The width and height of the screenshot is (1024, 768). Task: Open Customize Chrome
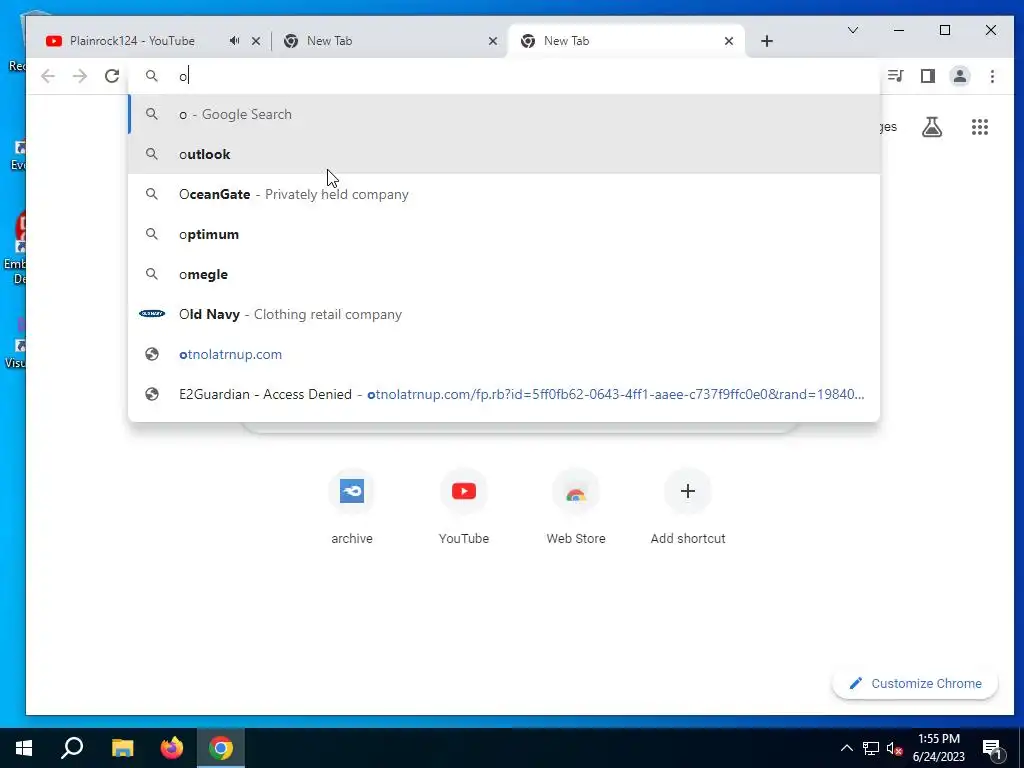click(x=915, y=684)
